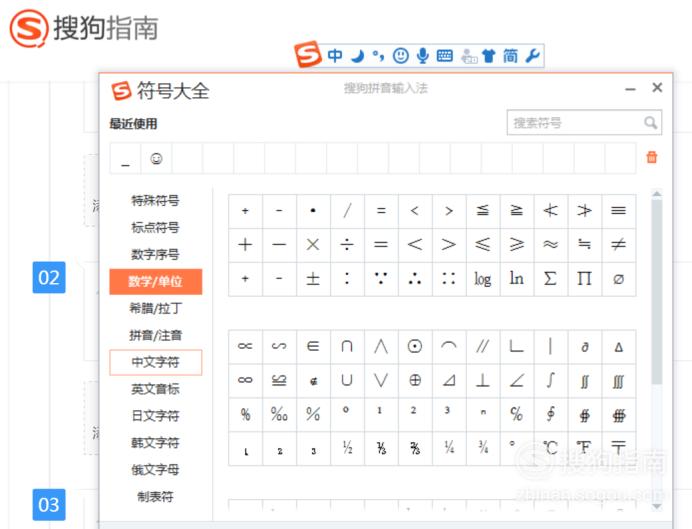The height and width of the screenshot is (529, 692).
Task: Insert the because ∵ symbol
Action: pyautogui.click(x=381, y=278)
